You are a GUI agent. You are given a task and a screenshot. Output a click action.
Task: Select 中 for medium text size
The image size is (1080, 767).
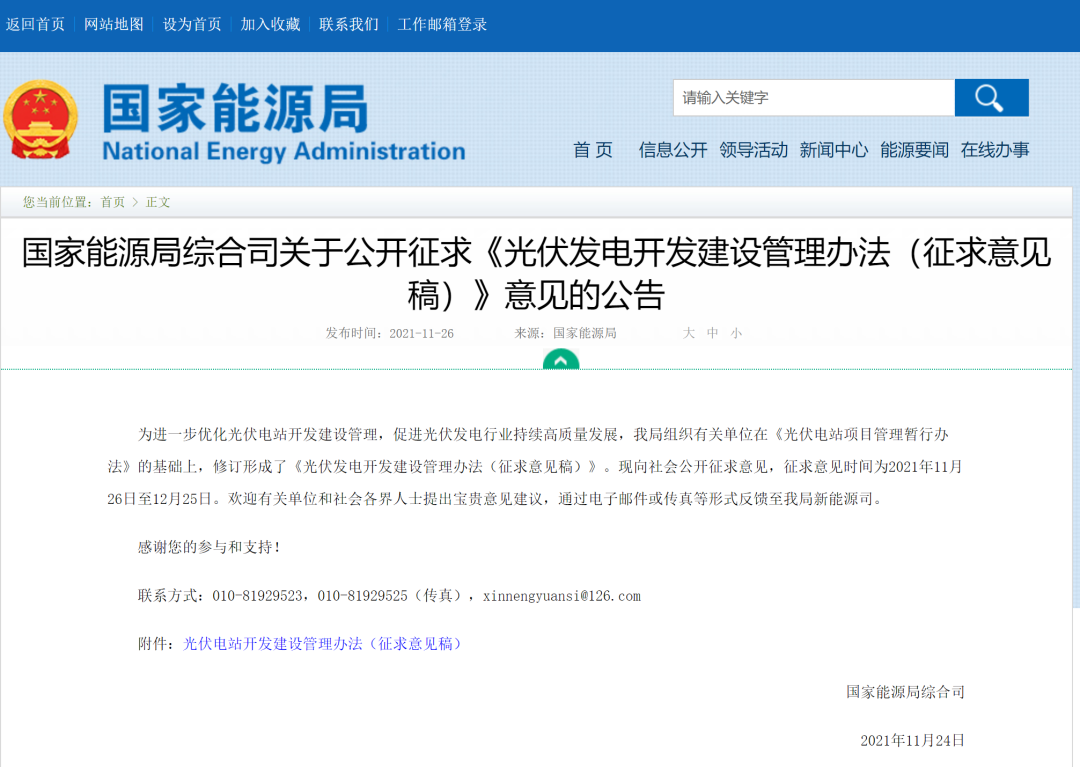click(x=712, y=333)
